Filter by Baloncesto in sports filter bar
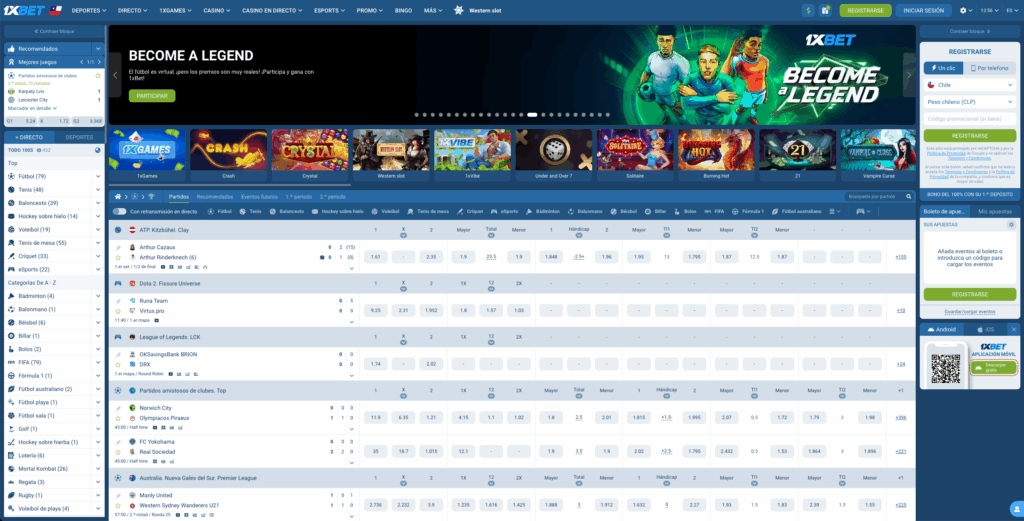 [287, 212]
